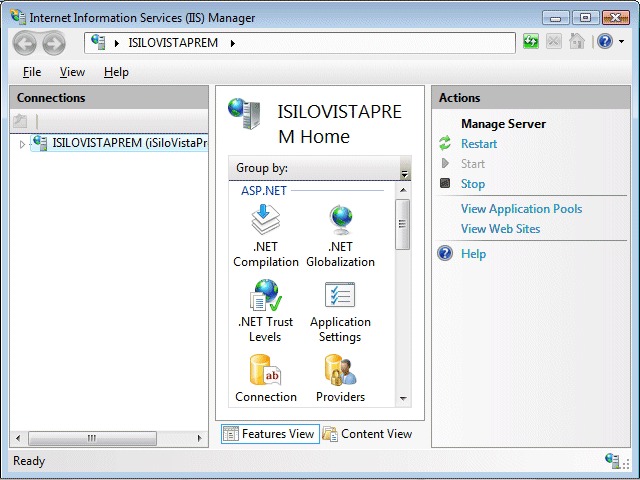Select ISILOVISTAPREM server in Connections tree

point(128,143)
